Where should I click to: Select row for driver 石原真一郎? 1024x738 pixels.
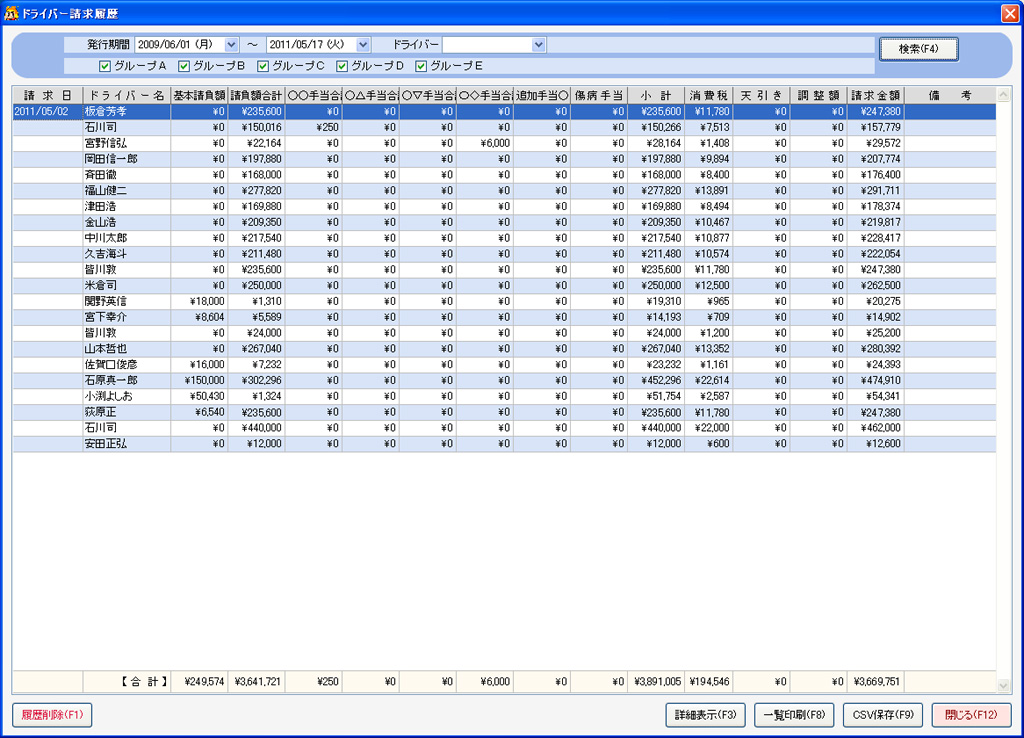(504, 381)
